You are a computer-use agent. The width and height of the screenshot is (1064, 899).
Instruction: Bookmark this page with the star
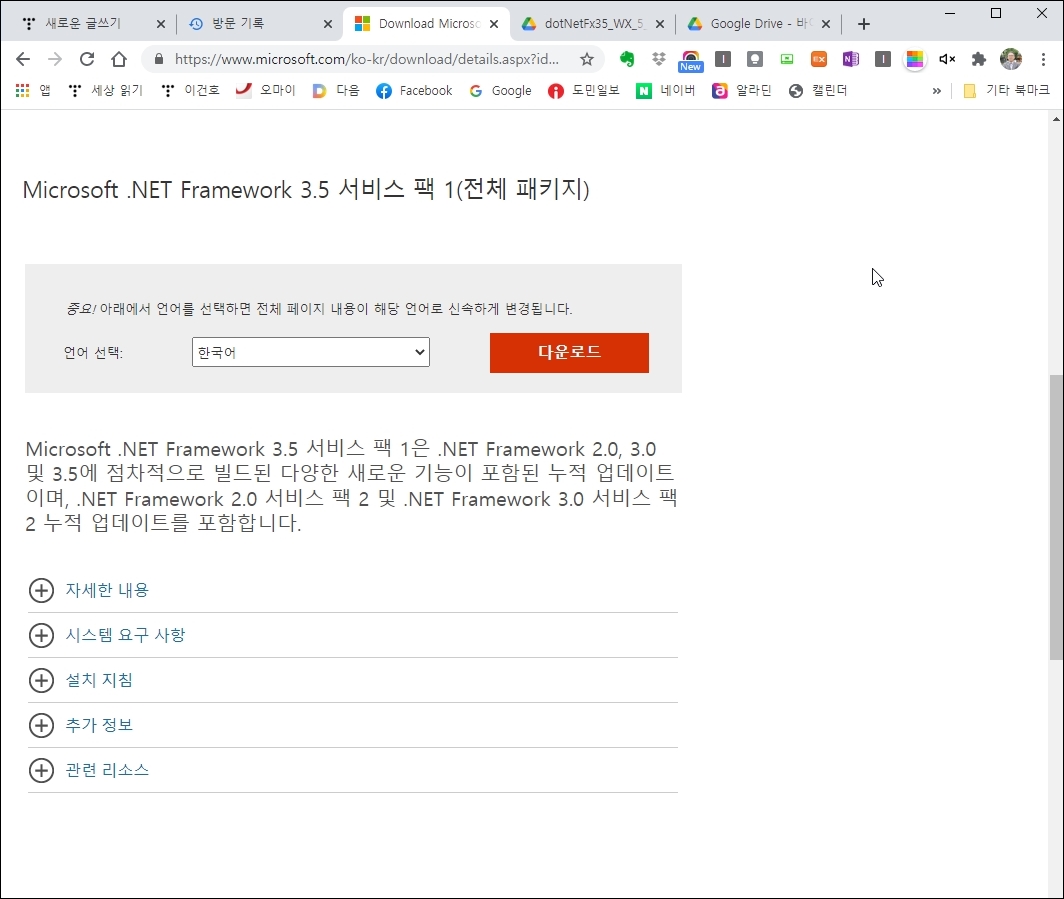[587, 59]
